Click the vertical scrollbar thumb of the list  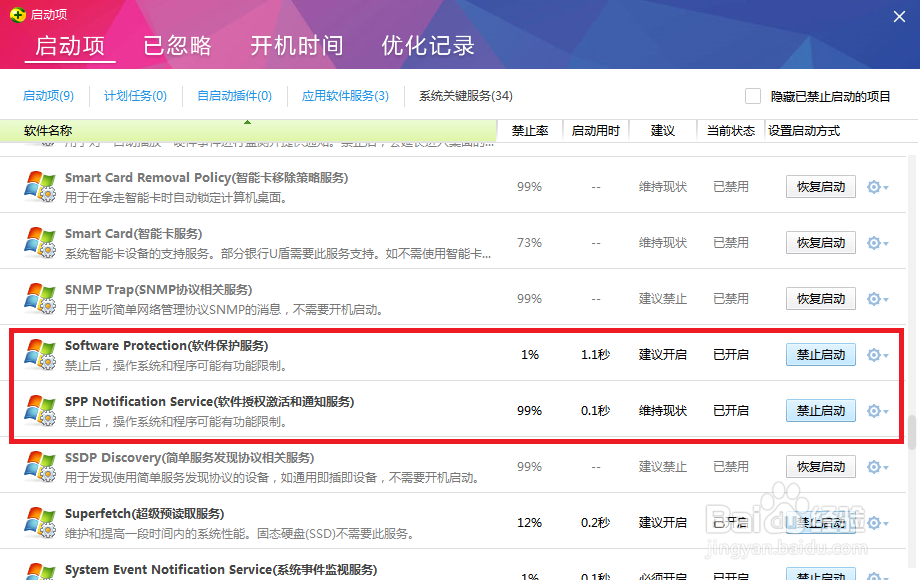pos(912,432)
